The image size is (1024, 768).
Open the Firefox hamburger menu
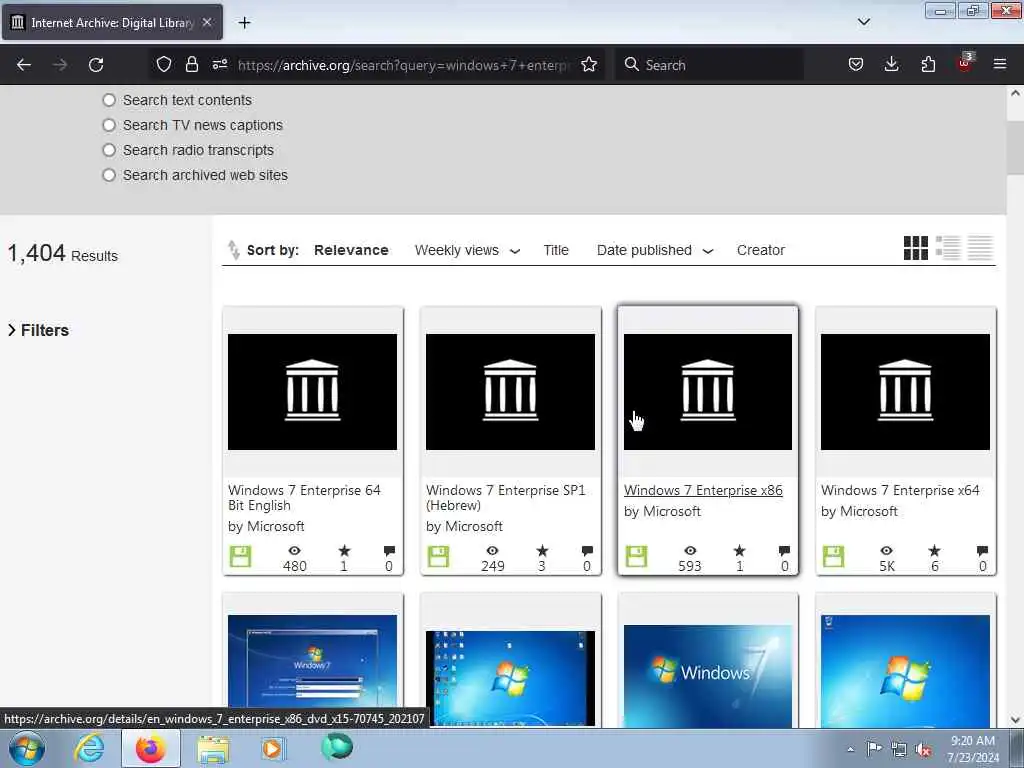(x=1000, y=64)
